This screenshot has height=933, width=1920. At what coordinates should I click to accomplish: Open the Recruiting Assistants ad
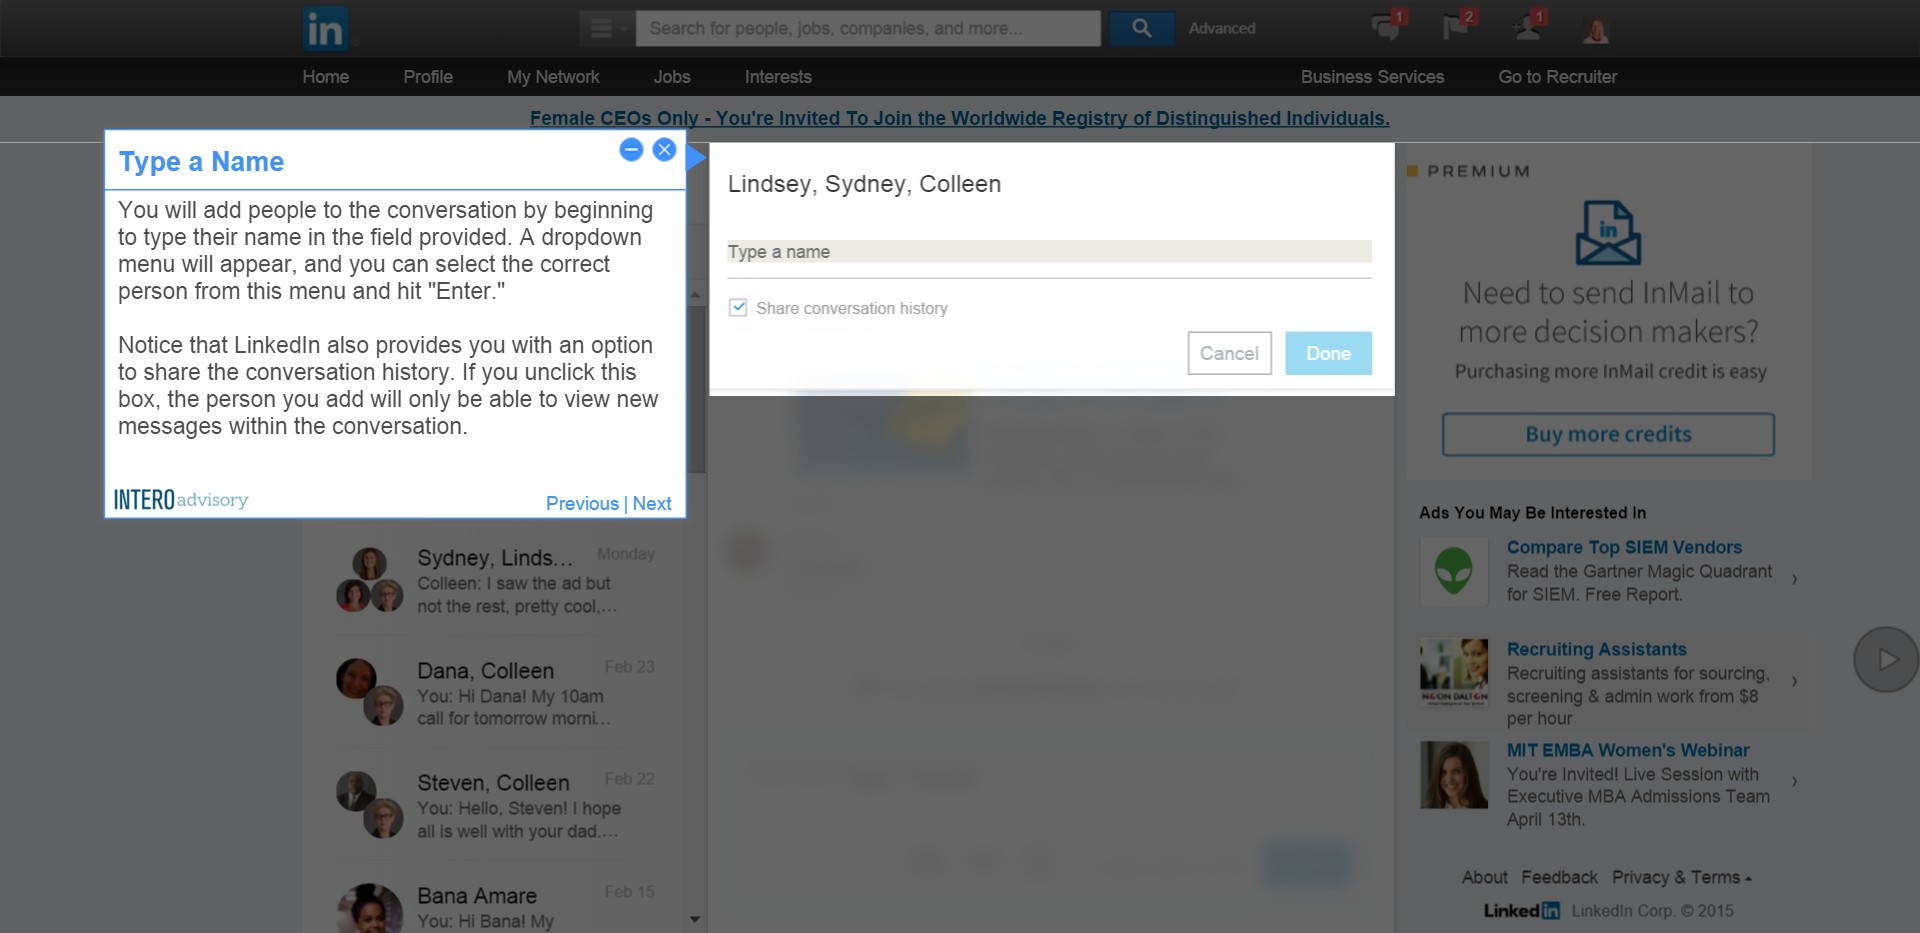(1596, 649)
